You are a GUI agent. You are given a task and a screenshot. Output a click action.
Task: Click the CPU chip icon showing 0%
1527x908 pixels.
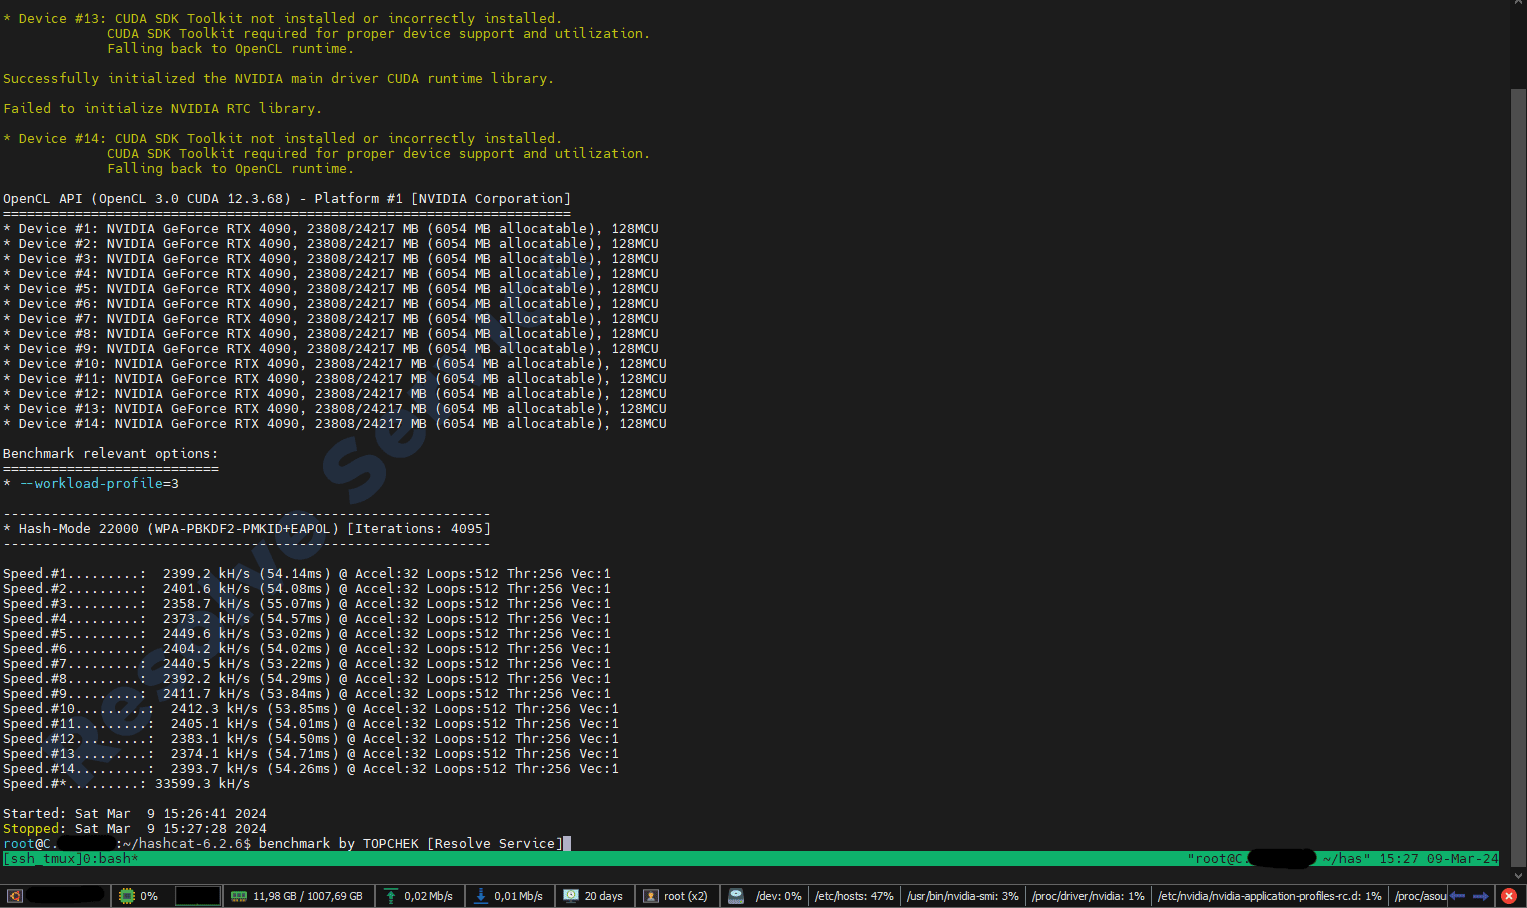tap(127, 896)
